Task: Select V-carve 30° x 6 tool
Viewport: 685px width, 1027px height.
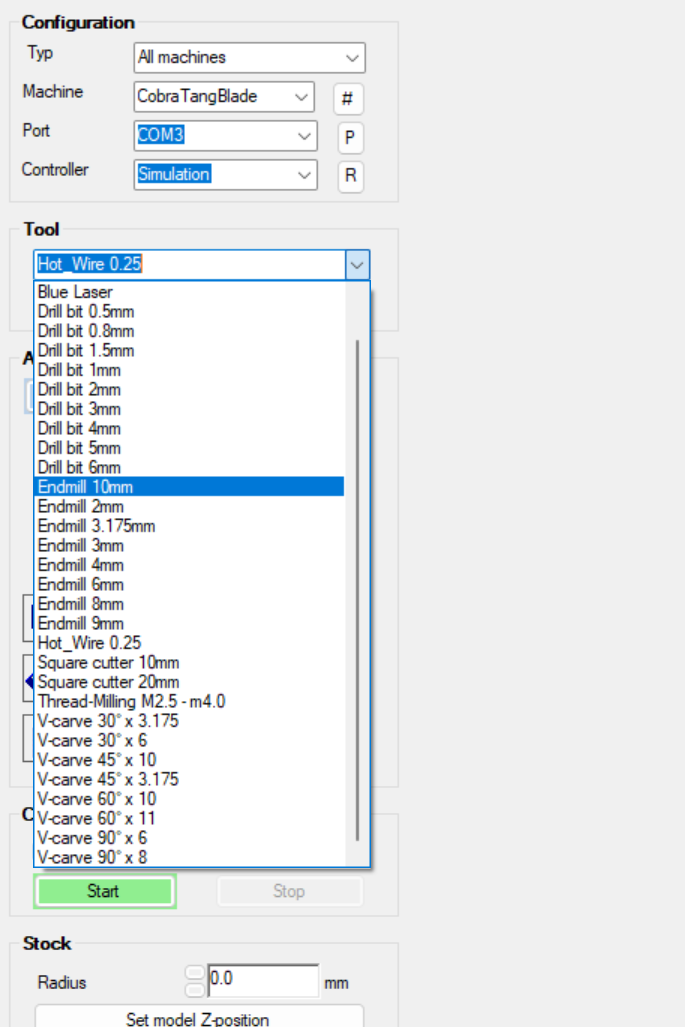Action: pos(189,740)
